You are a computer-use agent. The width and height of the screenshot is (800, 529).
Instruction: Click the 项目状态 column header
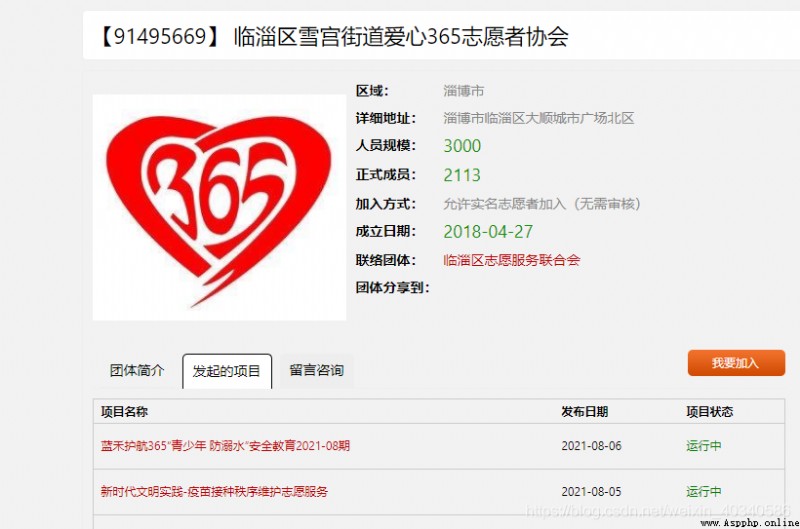(x=710, y=412)
